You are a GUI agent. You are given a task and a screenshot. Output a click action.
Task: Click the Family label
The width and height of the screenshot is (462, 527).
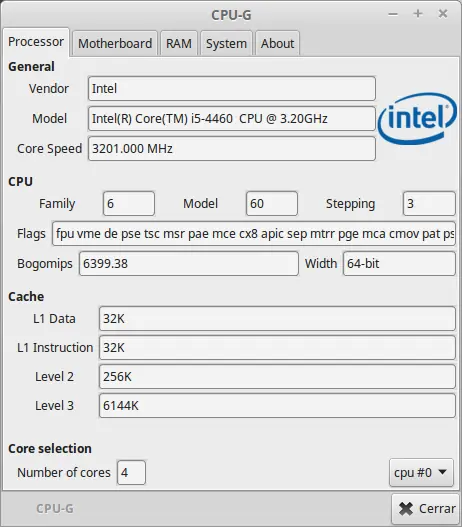click(x=57, y=204)
